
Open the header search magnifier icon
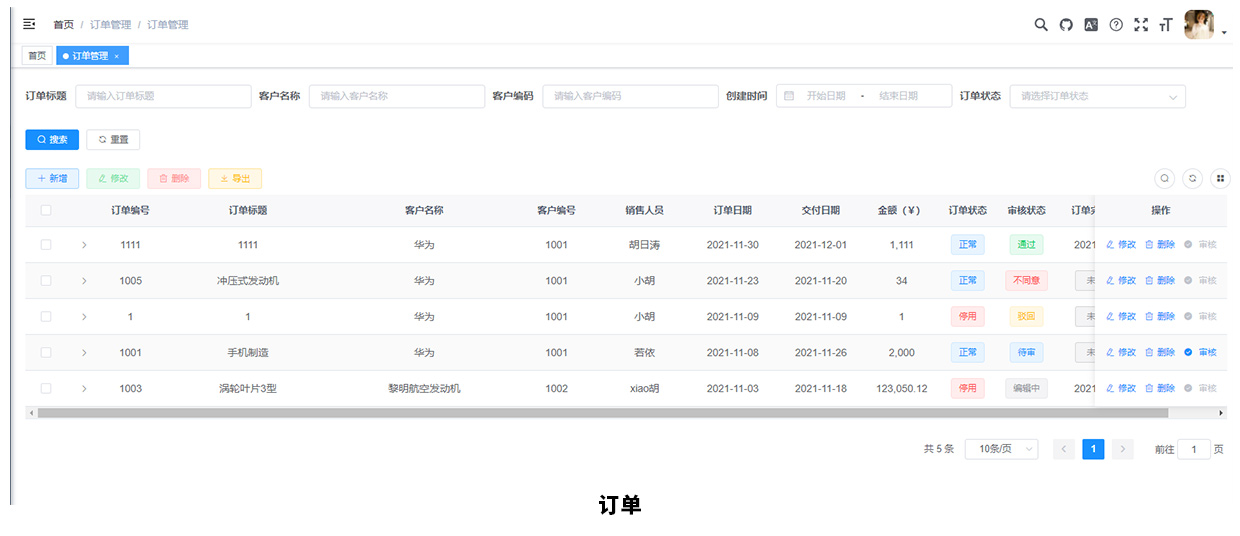click(x=1041, y=25)
